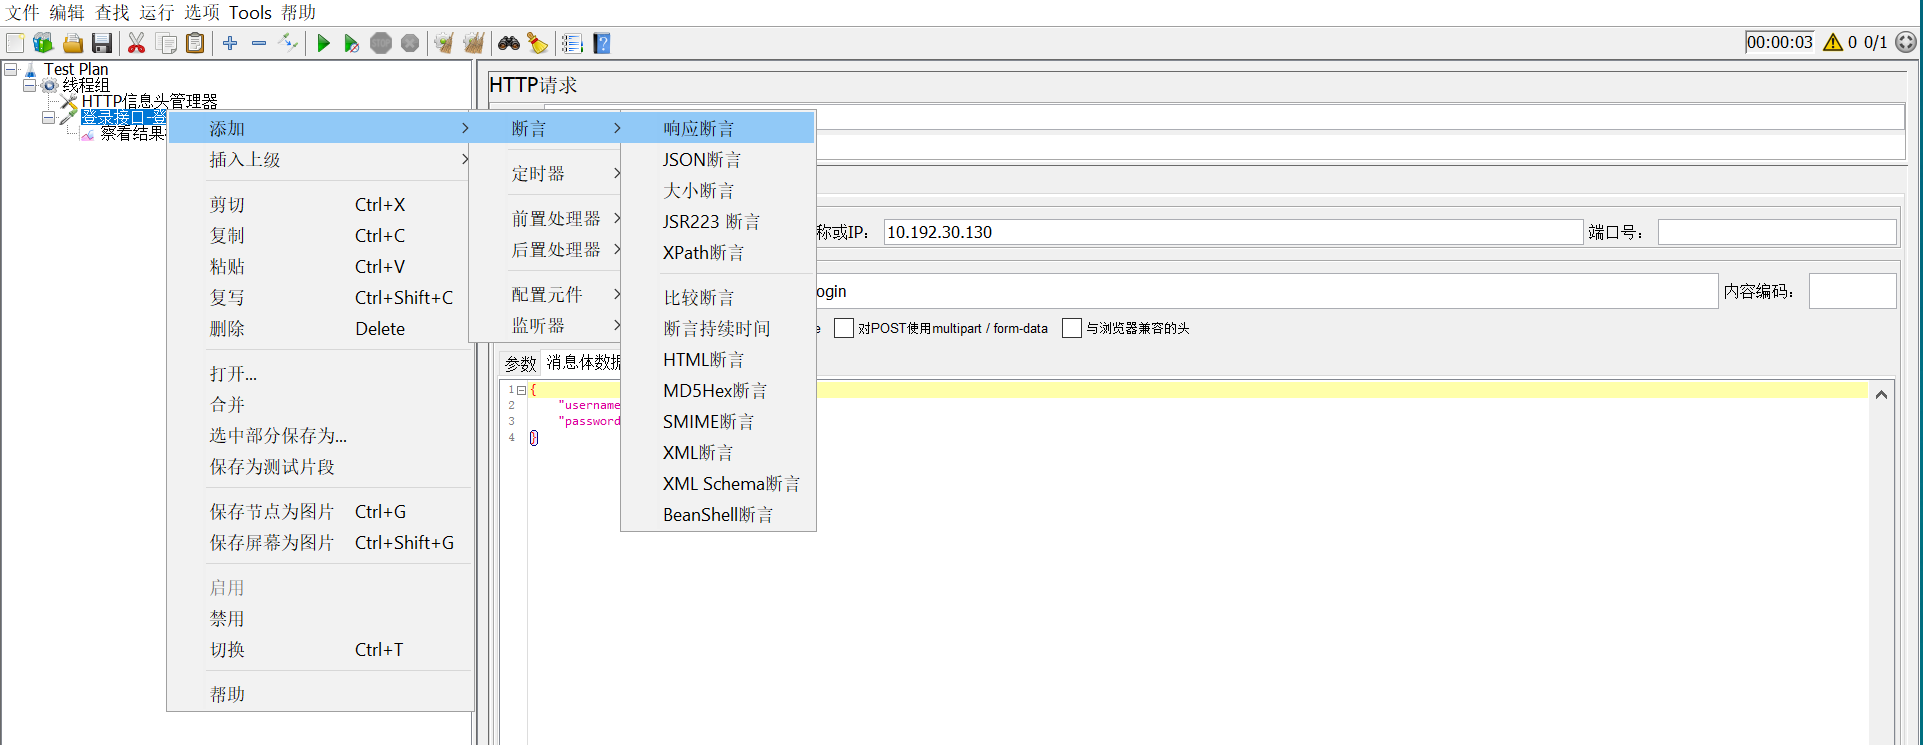Click the Collapse All minus icon
Image resolution: width=1923 pixels, height=745 pixels.
pyautogui.click(x=259, y=43)
